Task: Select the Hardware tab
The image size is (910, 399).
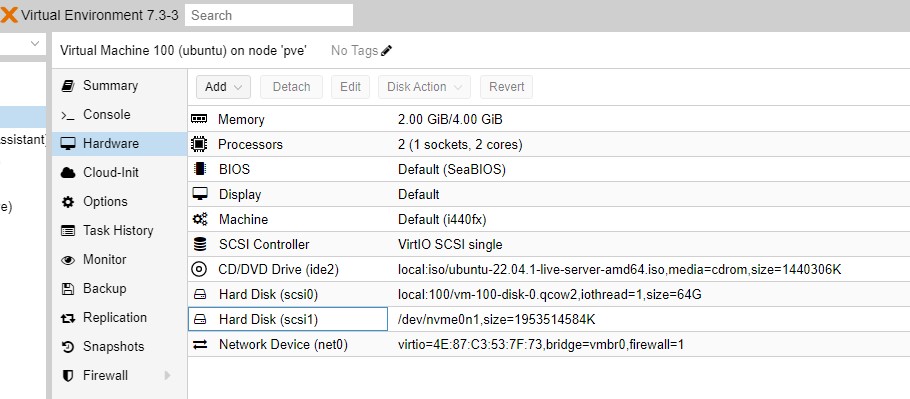Action: coord(119,144)
